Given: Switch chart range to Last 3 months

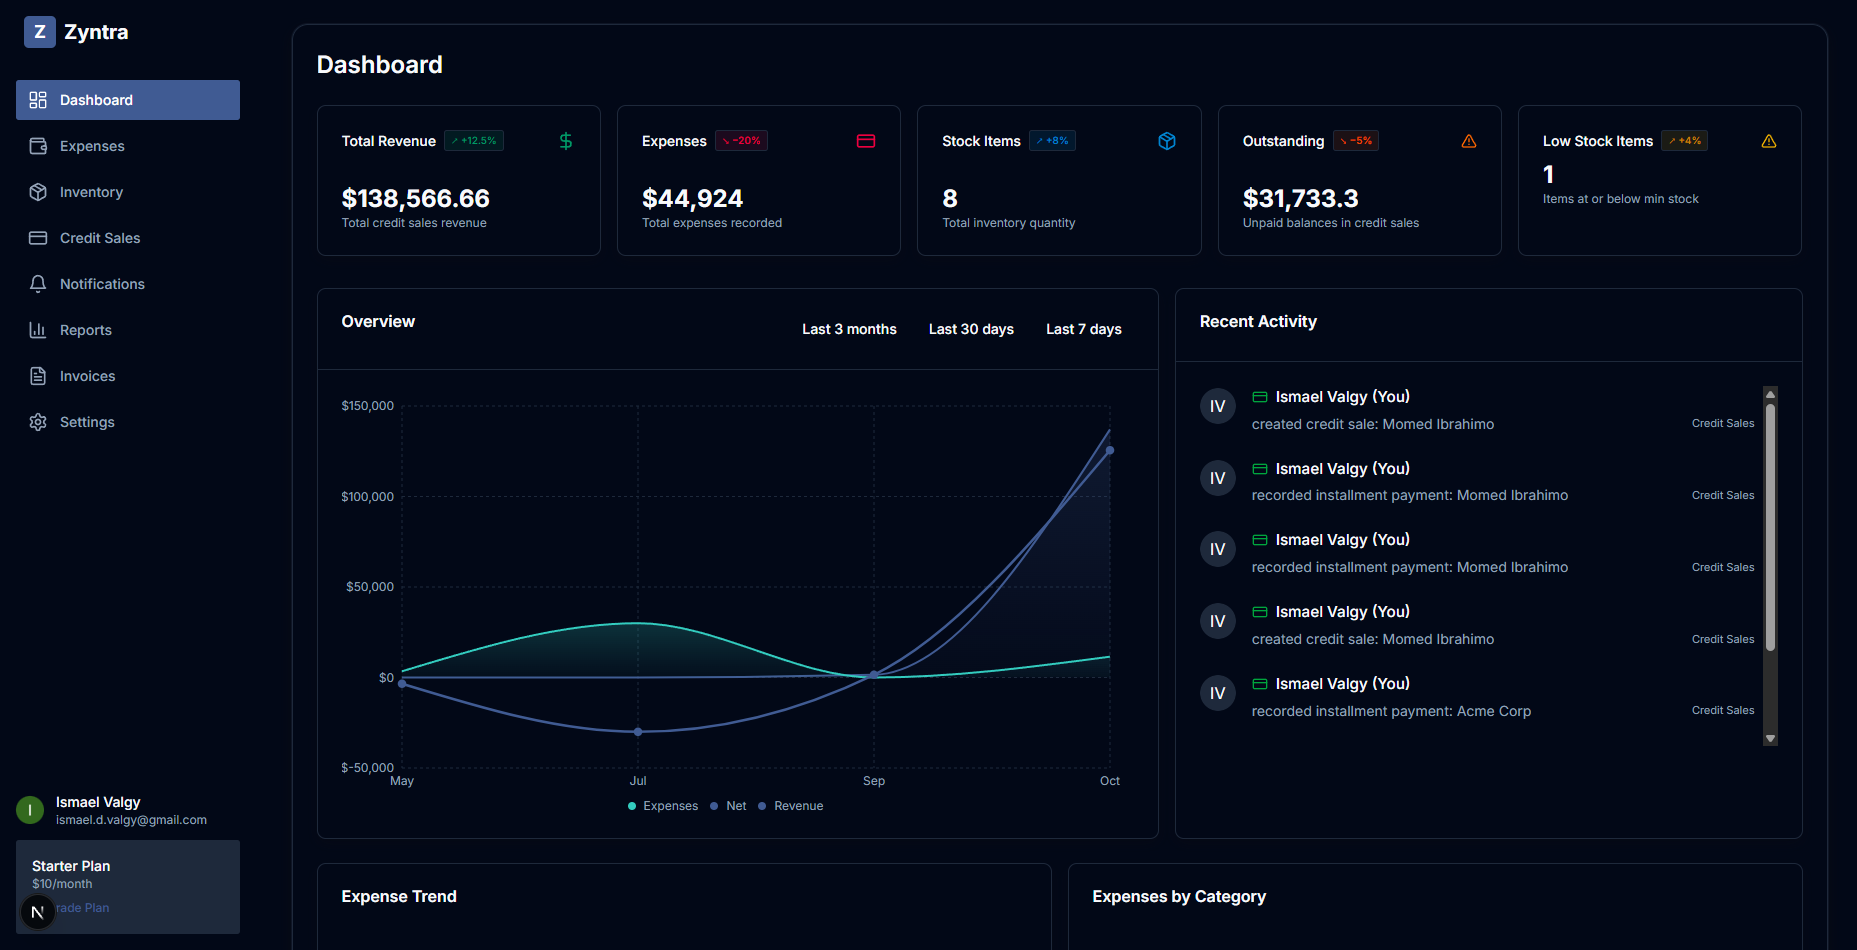Looking at the screenshot, I should click(x=849, y=329).
